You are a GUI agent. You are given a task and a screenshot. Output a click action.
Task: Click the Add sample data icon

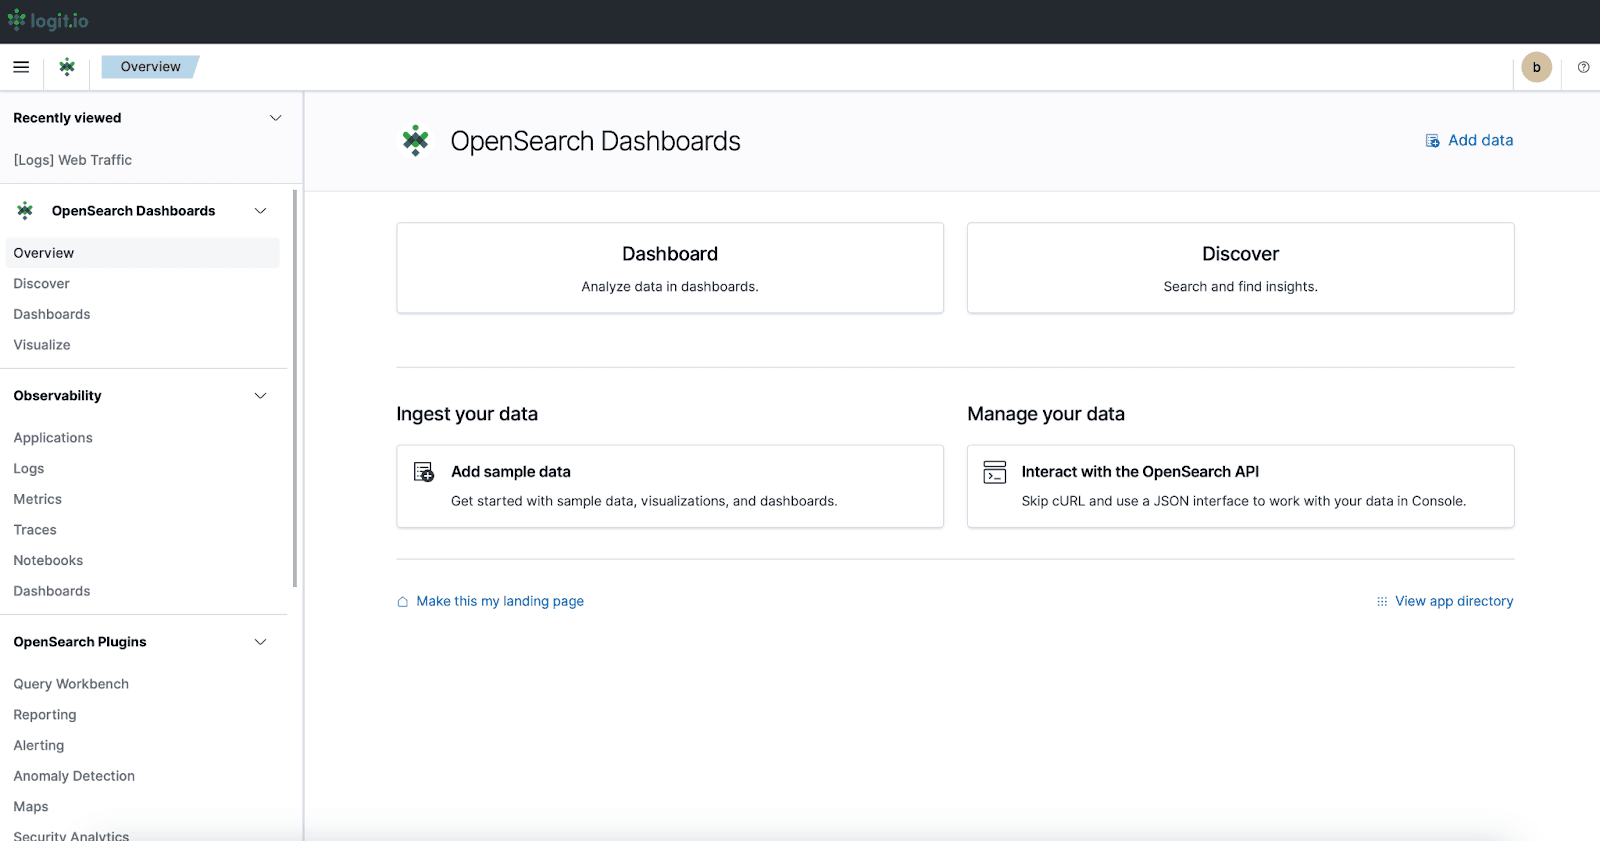pos(424,472)
